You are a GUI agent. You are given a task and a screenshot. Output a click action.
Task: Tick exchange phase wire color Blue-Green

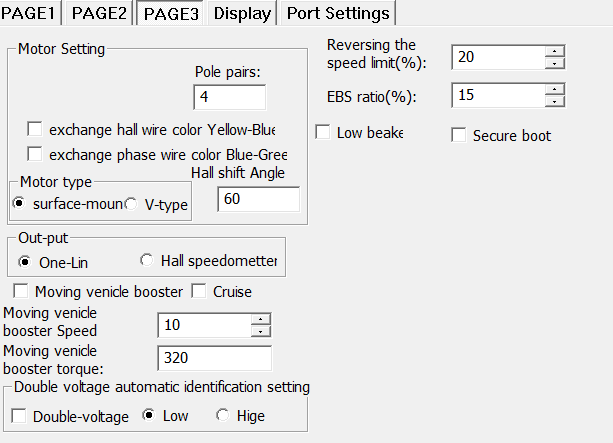pos(36,154)
